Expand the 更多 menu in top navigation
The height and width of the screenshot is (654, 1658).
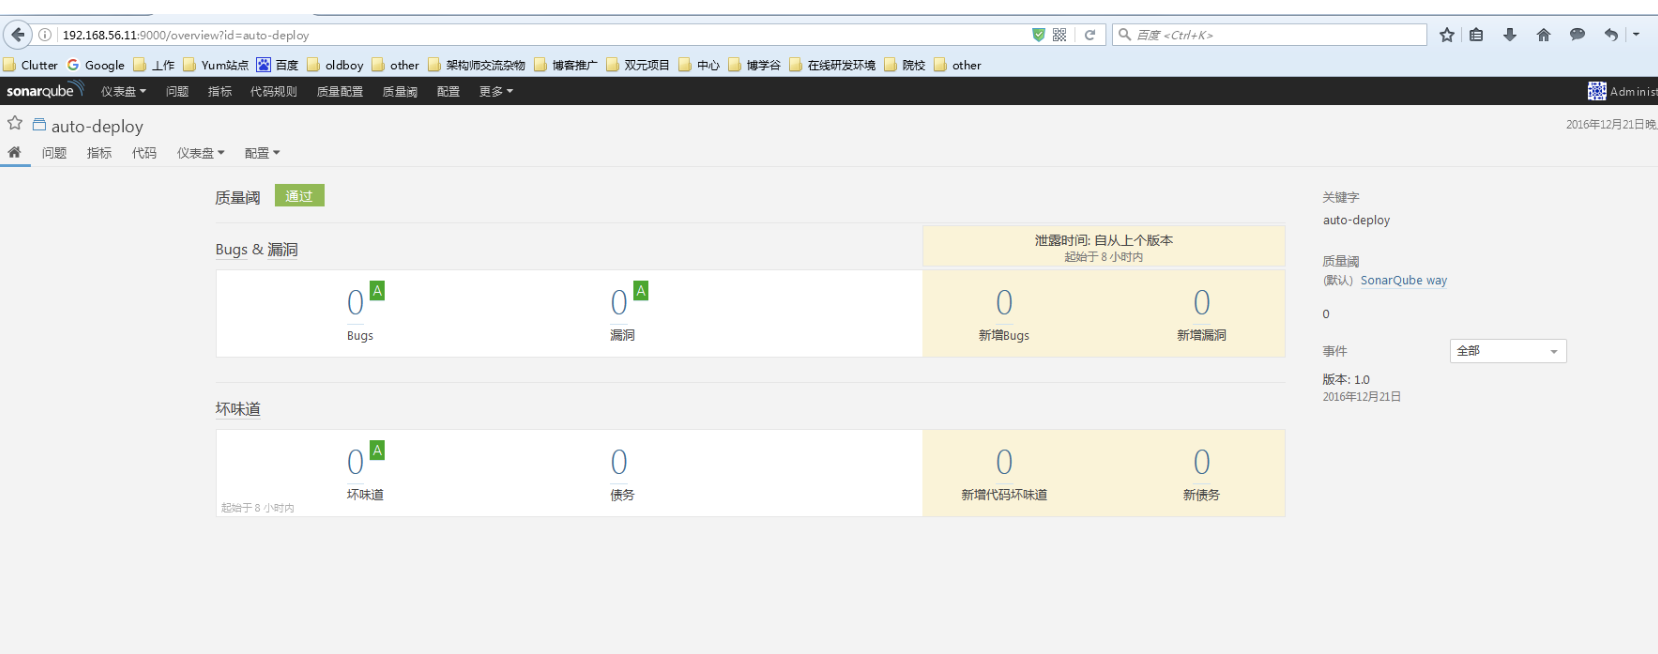[x=496, y=91]
